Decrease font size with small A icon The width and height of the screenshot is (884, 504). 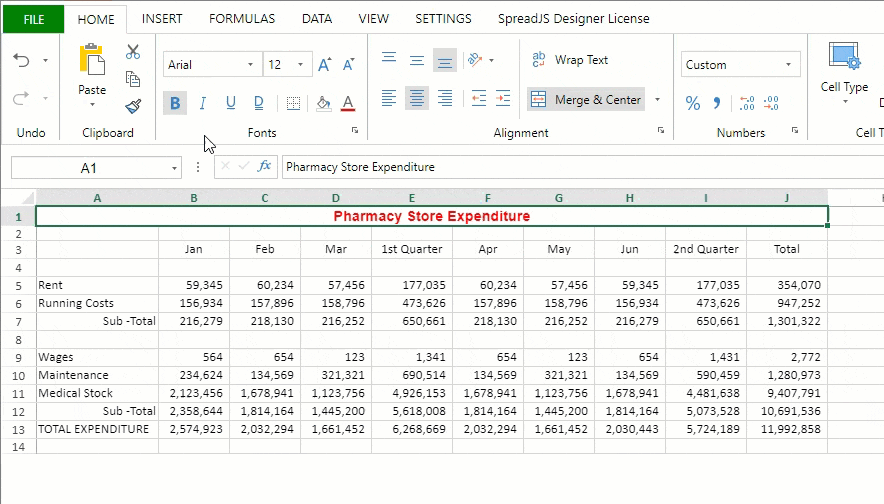coord(349,65)
